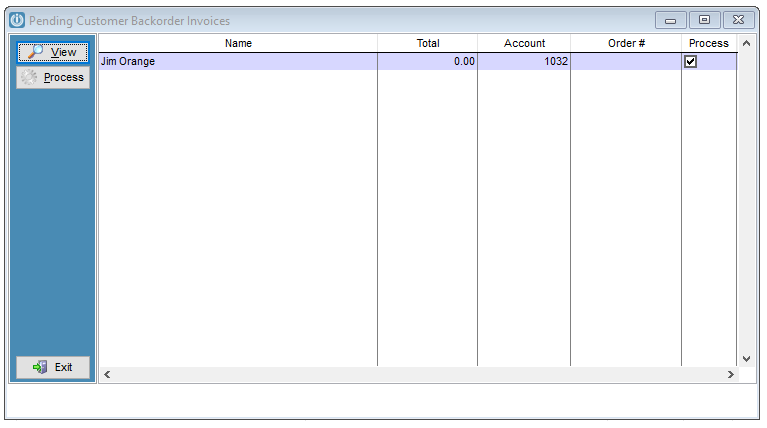
Task: Click the scroll right arrow
Action: 731,375
